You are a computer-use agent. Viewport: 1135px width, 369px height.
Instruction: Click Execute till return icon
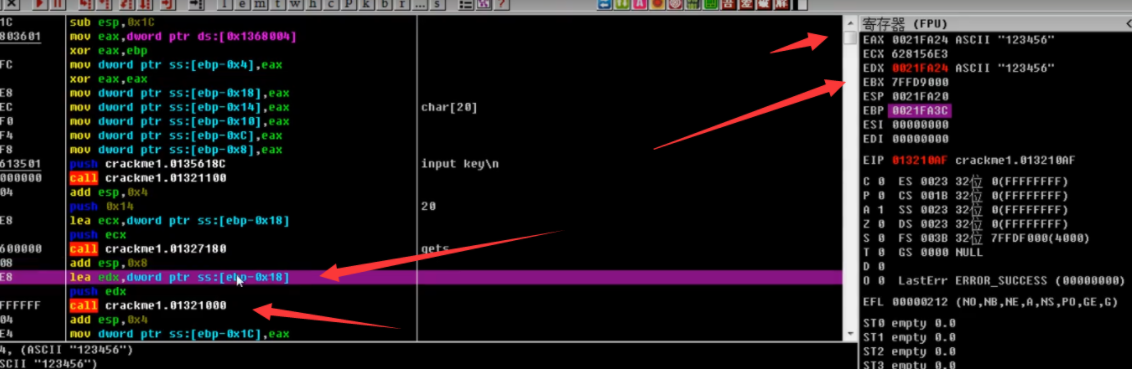coord(167,4)
